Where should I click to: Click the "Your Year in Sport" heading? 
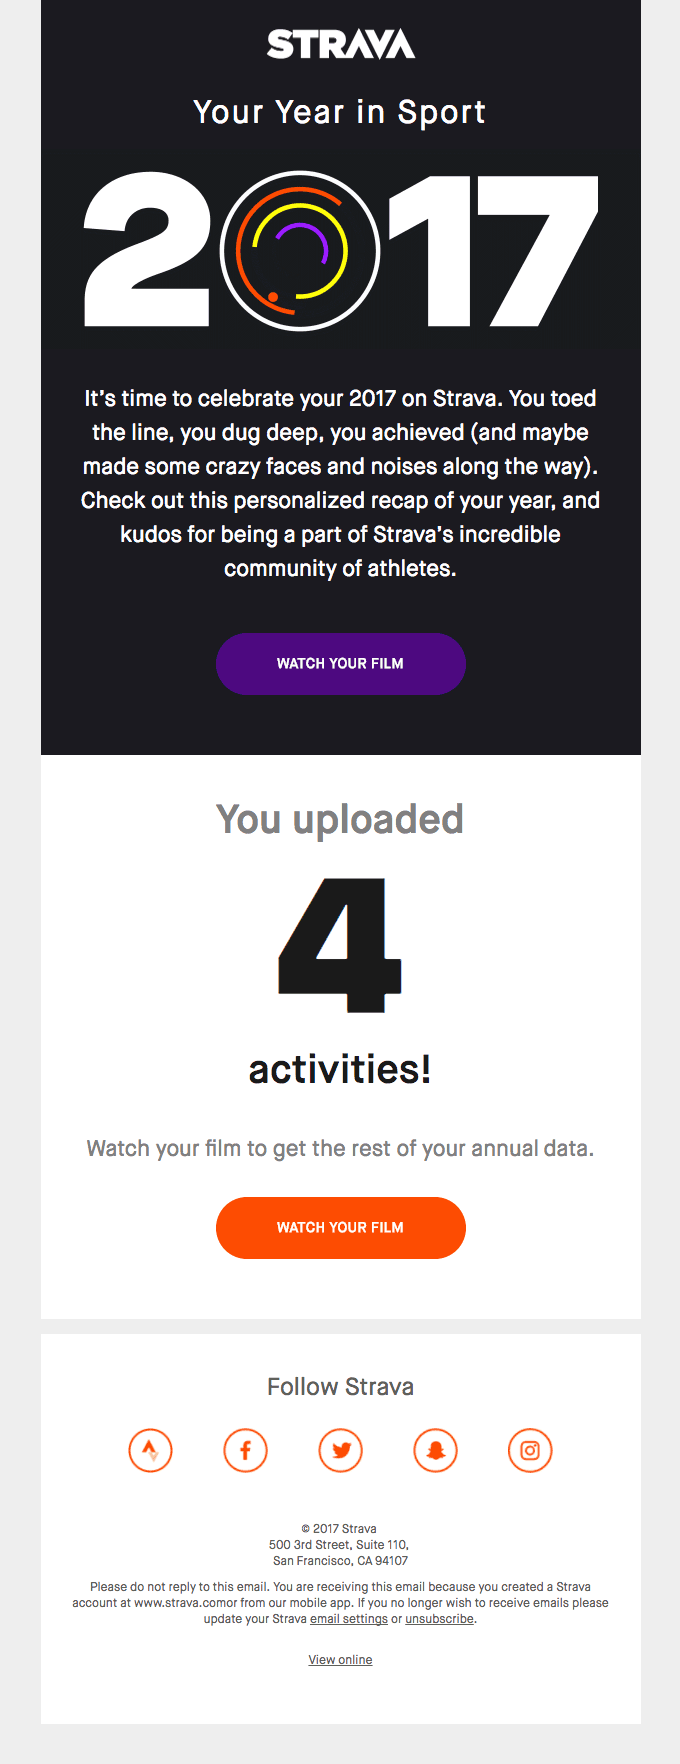340,112
